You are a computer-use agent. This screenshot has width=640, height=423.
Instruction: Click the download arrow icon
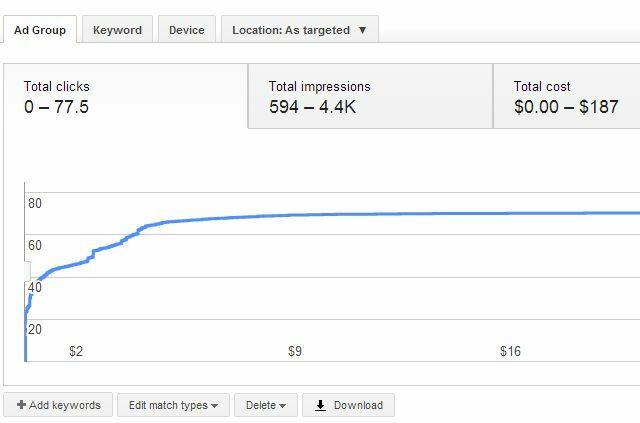pyautogui.click(x=320, y=405)
